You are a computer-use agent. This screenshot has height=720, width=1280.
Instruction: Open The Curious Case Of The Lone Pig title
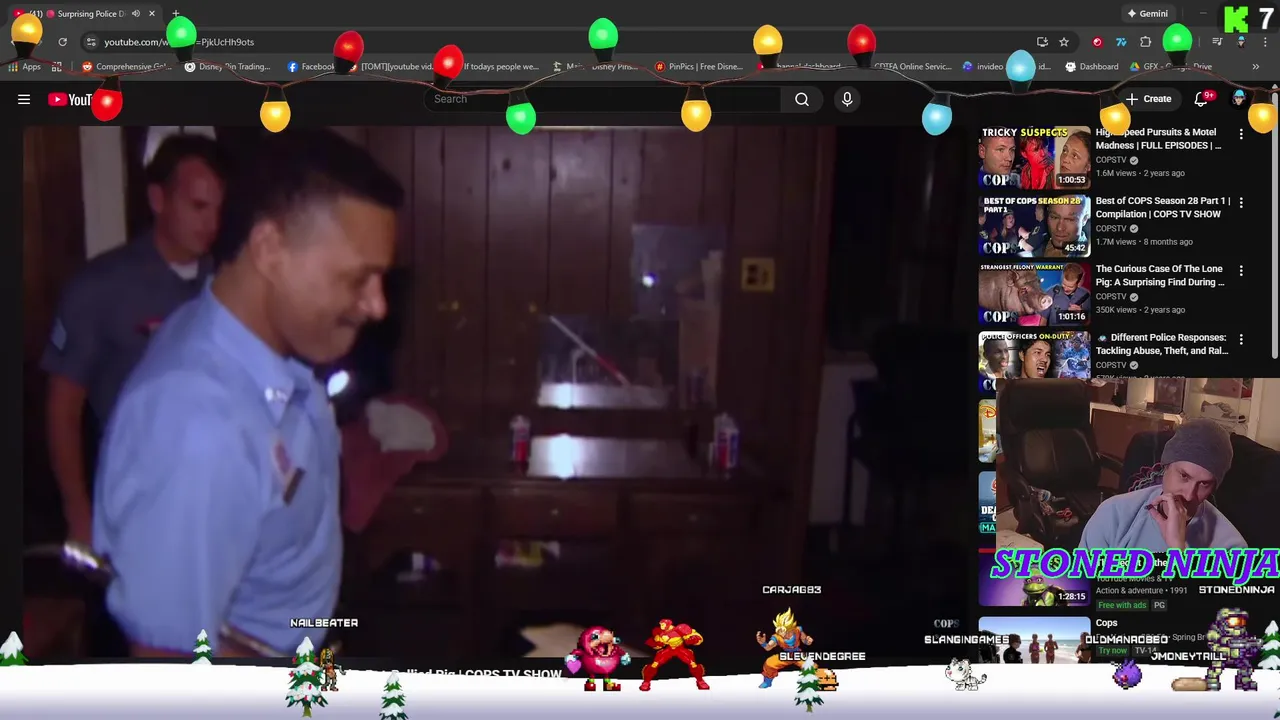pos(1160,275)
